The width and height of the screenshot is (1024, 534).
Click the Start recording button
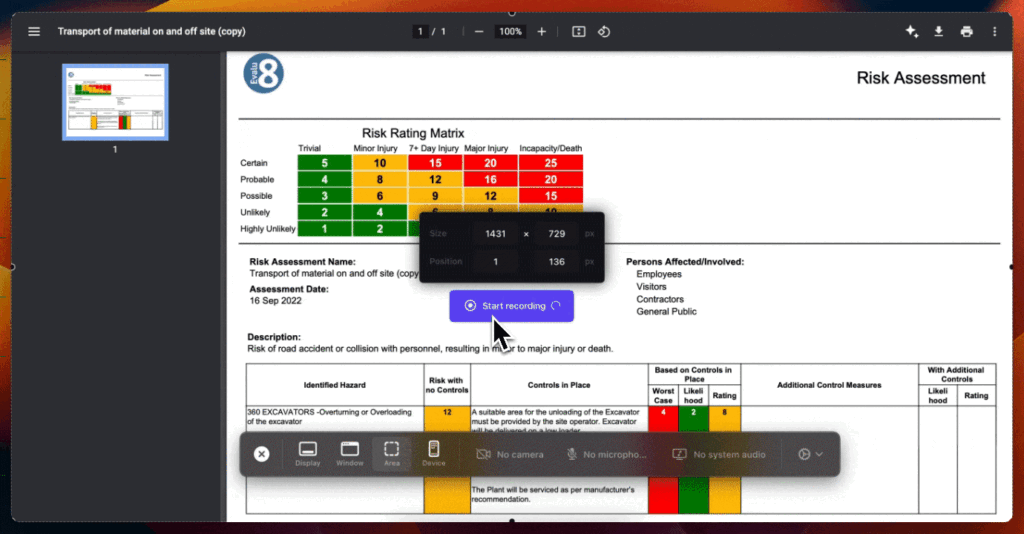511,306
